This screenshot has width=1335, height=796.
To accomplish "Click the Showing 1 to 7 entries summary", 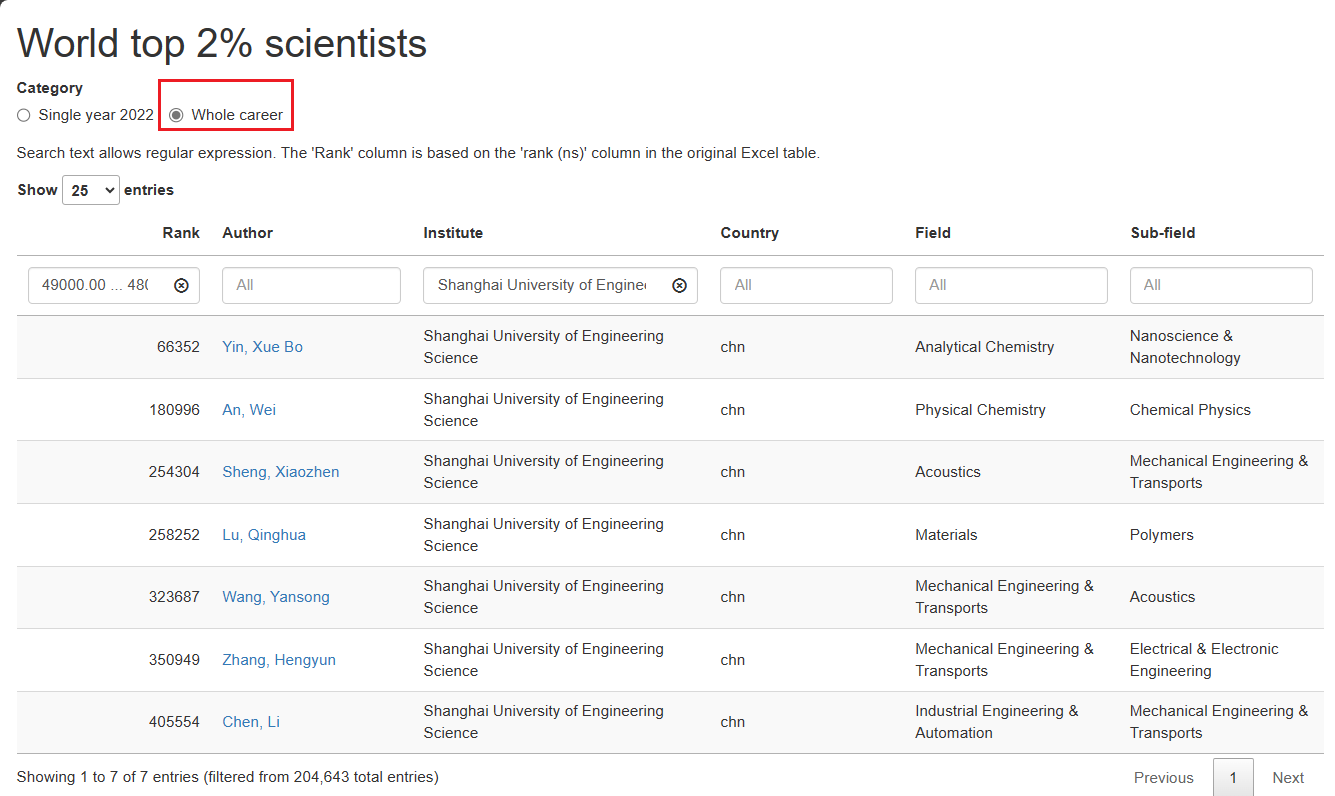I will (228, 777).
